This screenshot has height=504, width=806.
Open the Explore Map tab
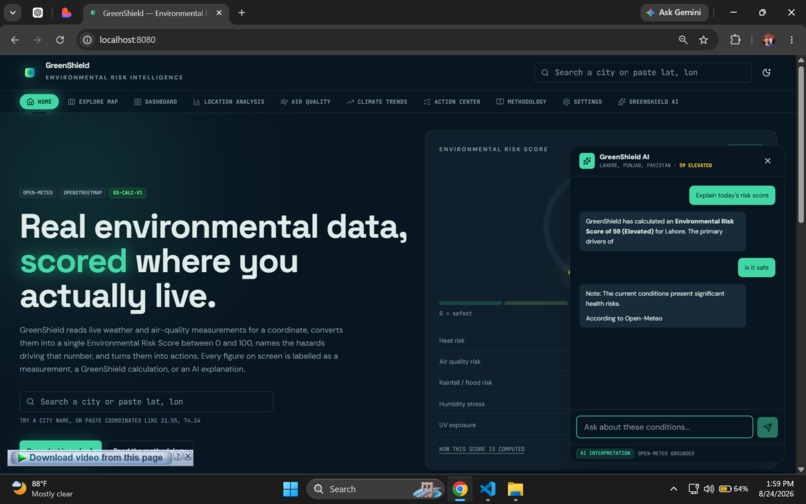tap(93, 102)
